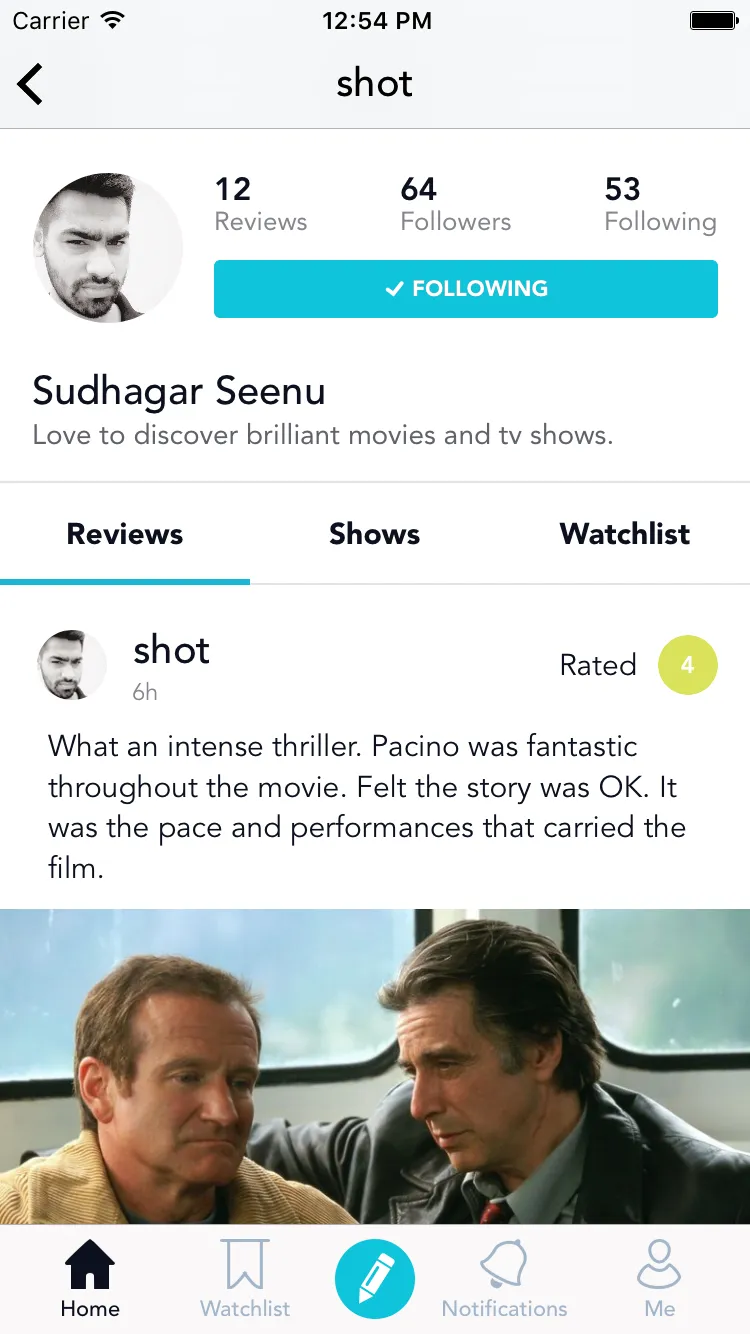Switch to the Shows tab
This screenshot has width=750, height=1334.
tap(375, 534)
